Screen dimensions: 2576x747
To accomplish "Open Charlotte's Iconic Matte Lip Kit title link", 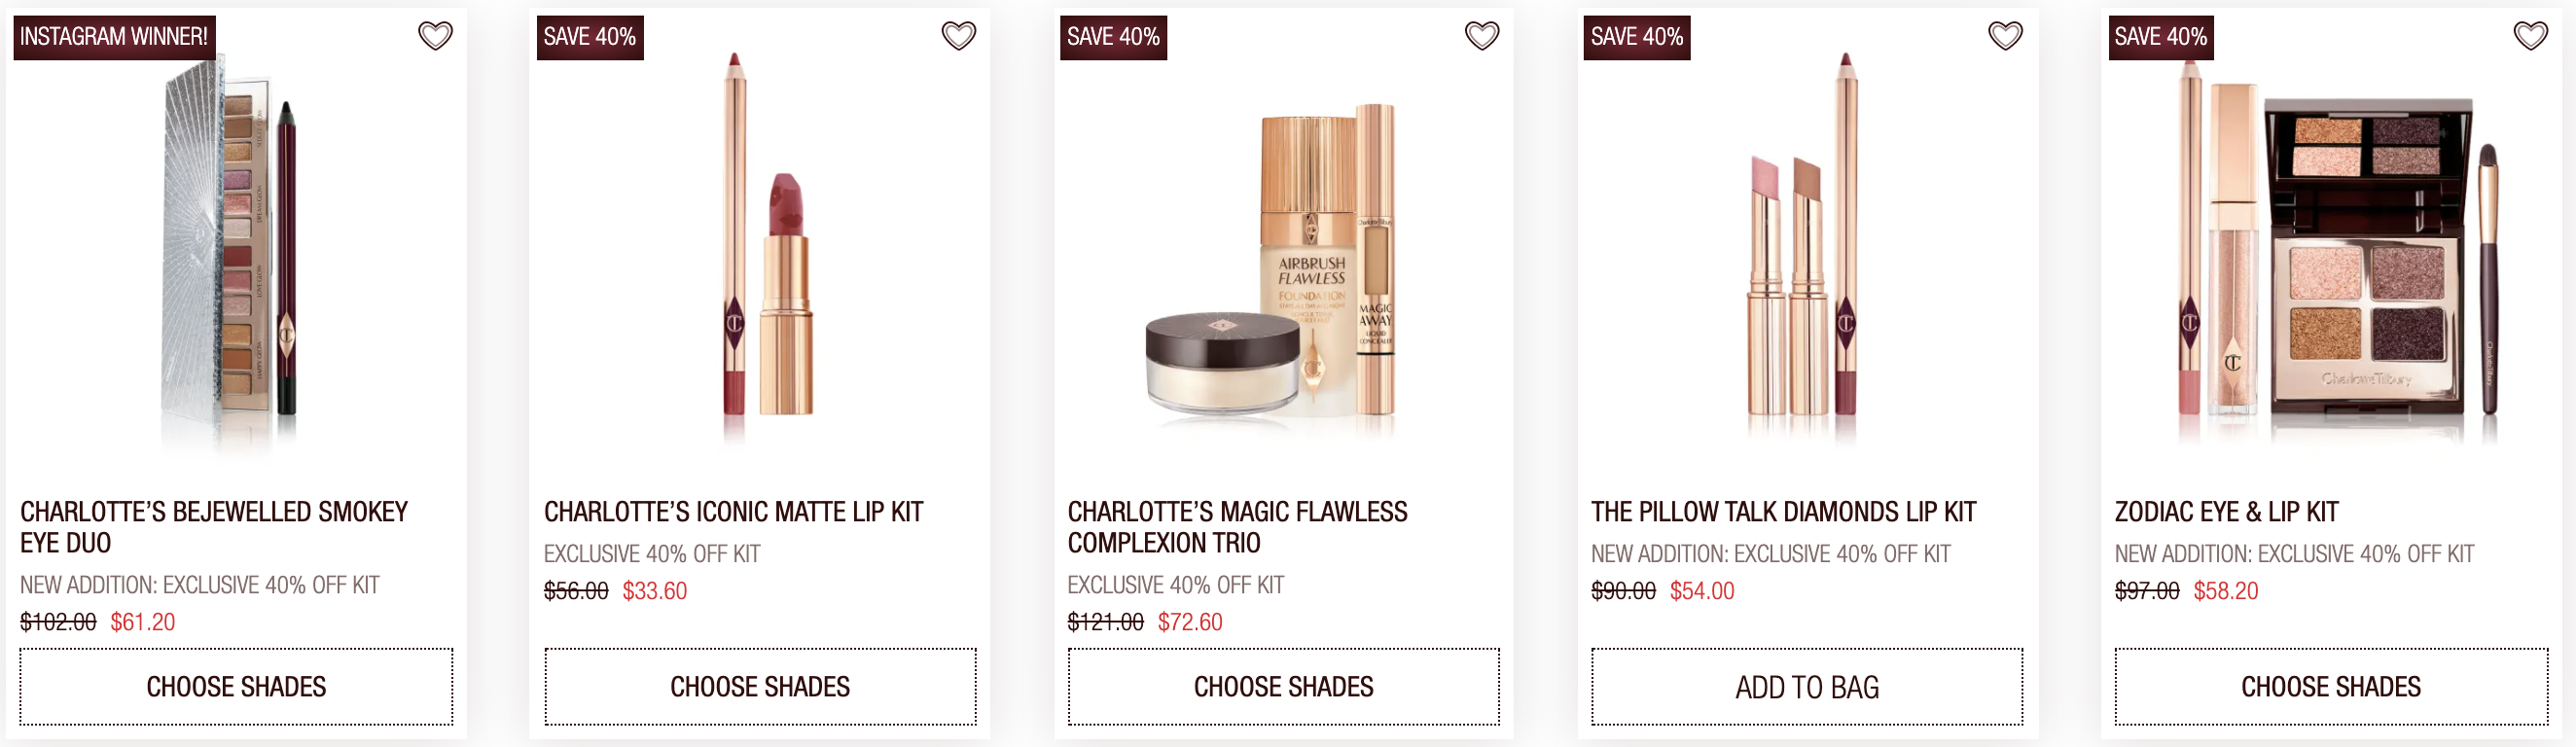I will click(733, 512).
